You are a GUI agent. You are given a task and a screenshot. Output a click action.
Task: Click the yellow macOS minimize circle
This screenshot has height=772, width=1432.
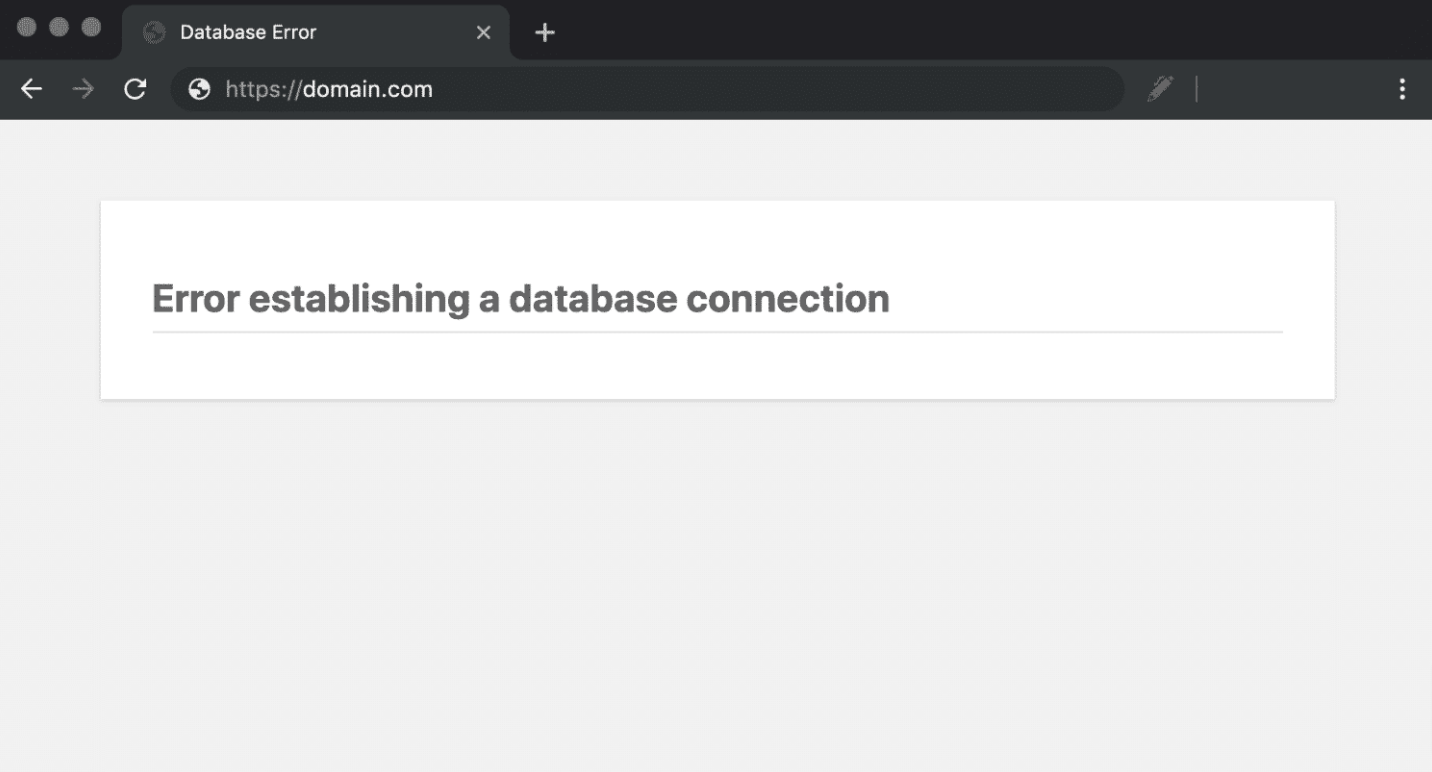click(x=60, y=27)
